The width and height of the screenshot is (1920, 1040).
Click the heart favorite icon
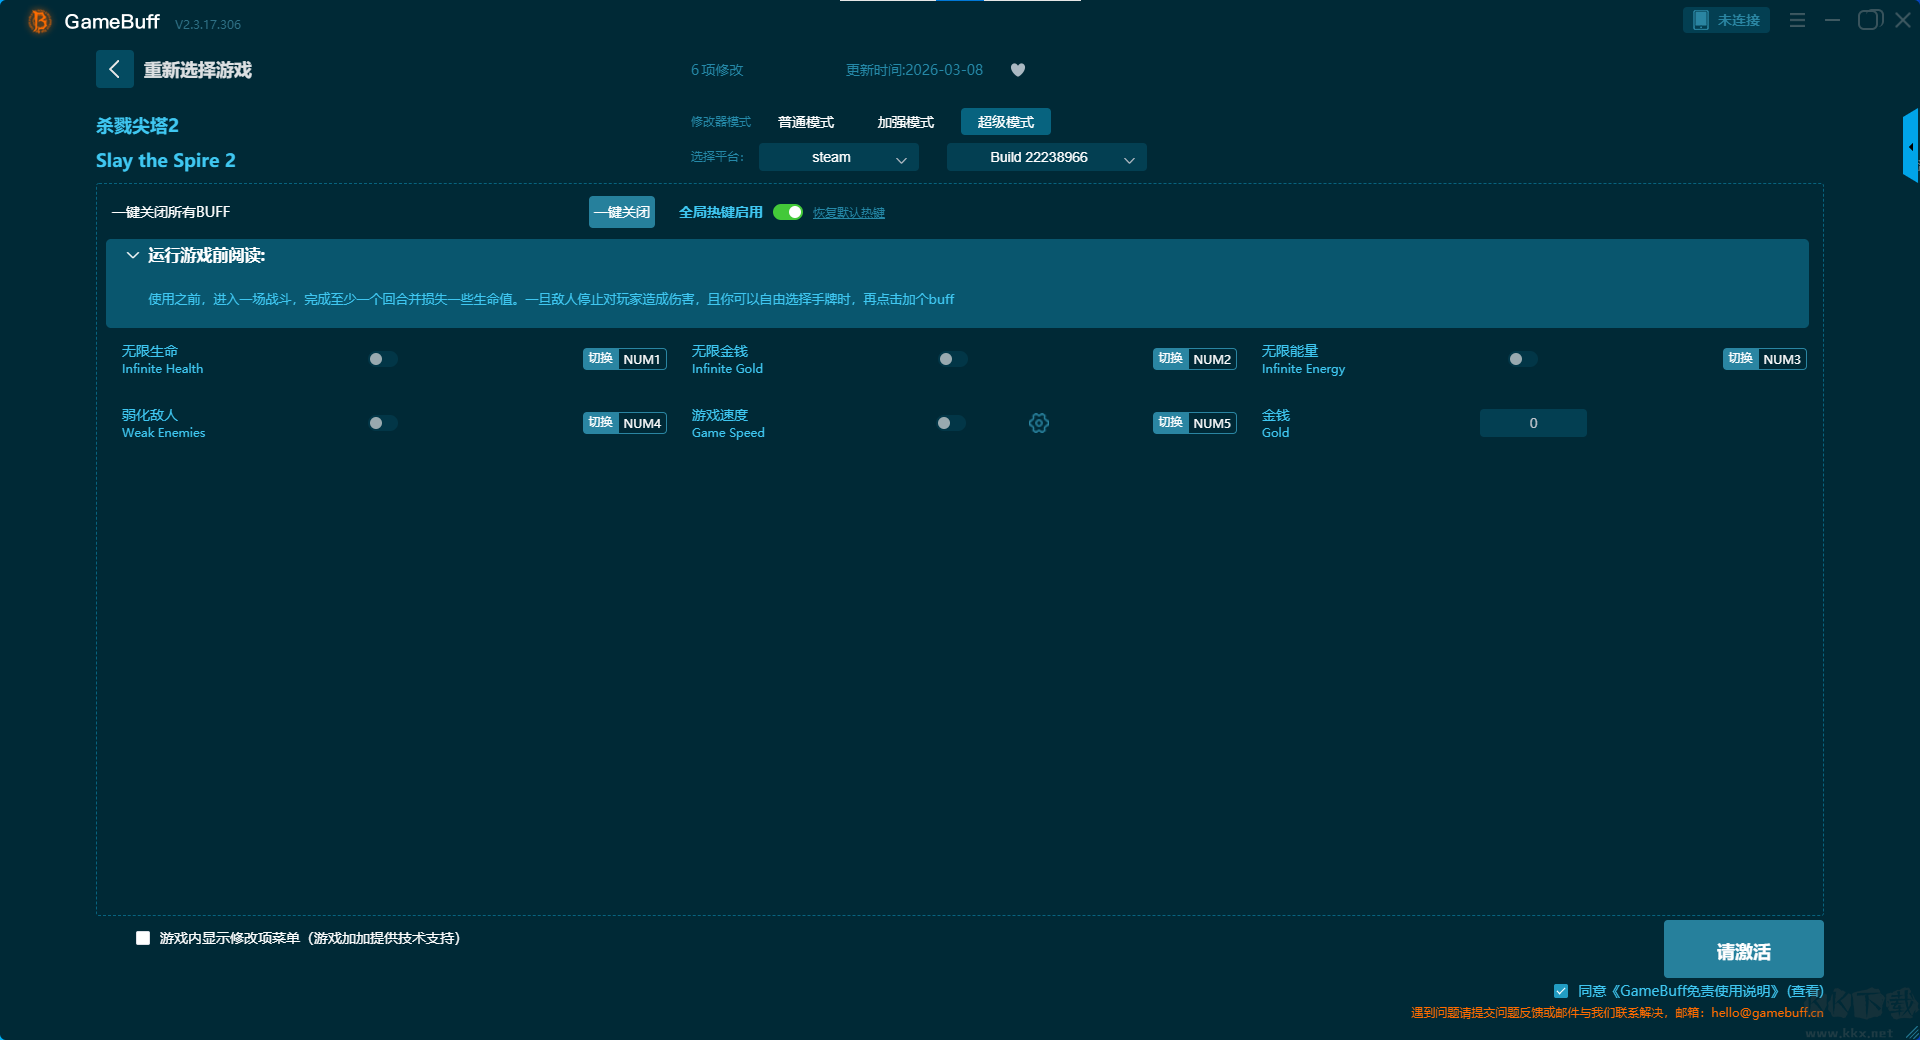pos(1017,70)
